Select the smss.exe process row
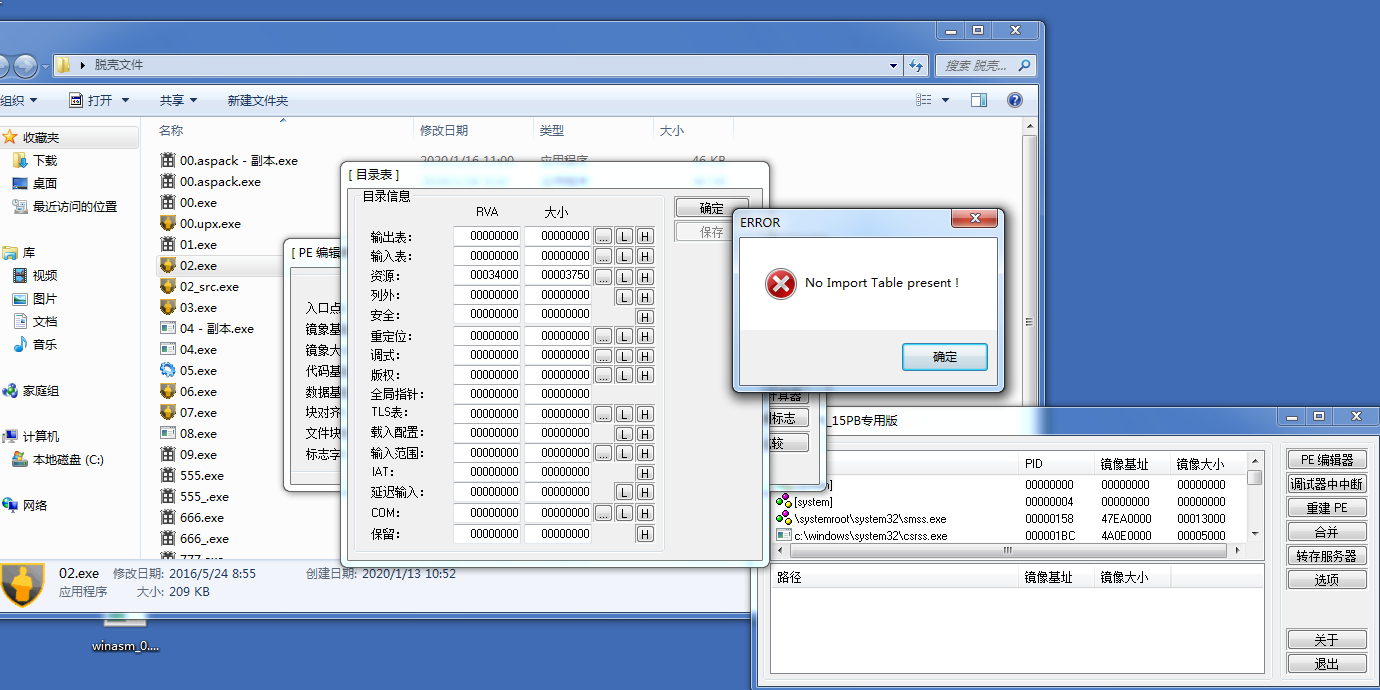 1008,519
